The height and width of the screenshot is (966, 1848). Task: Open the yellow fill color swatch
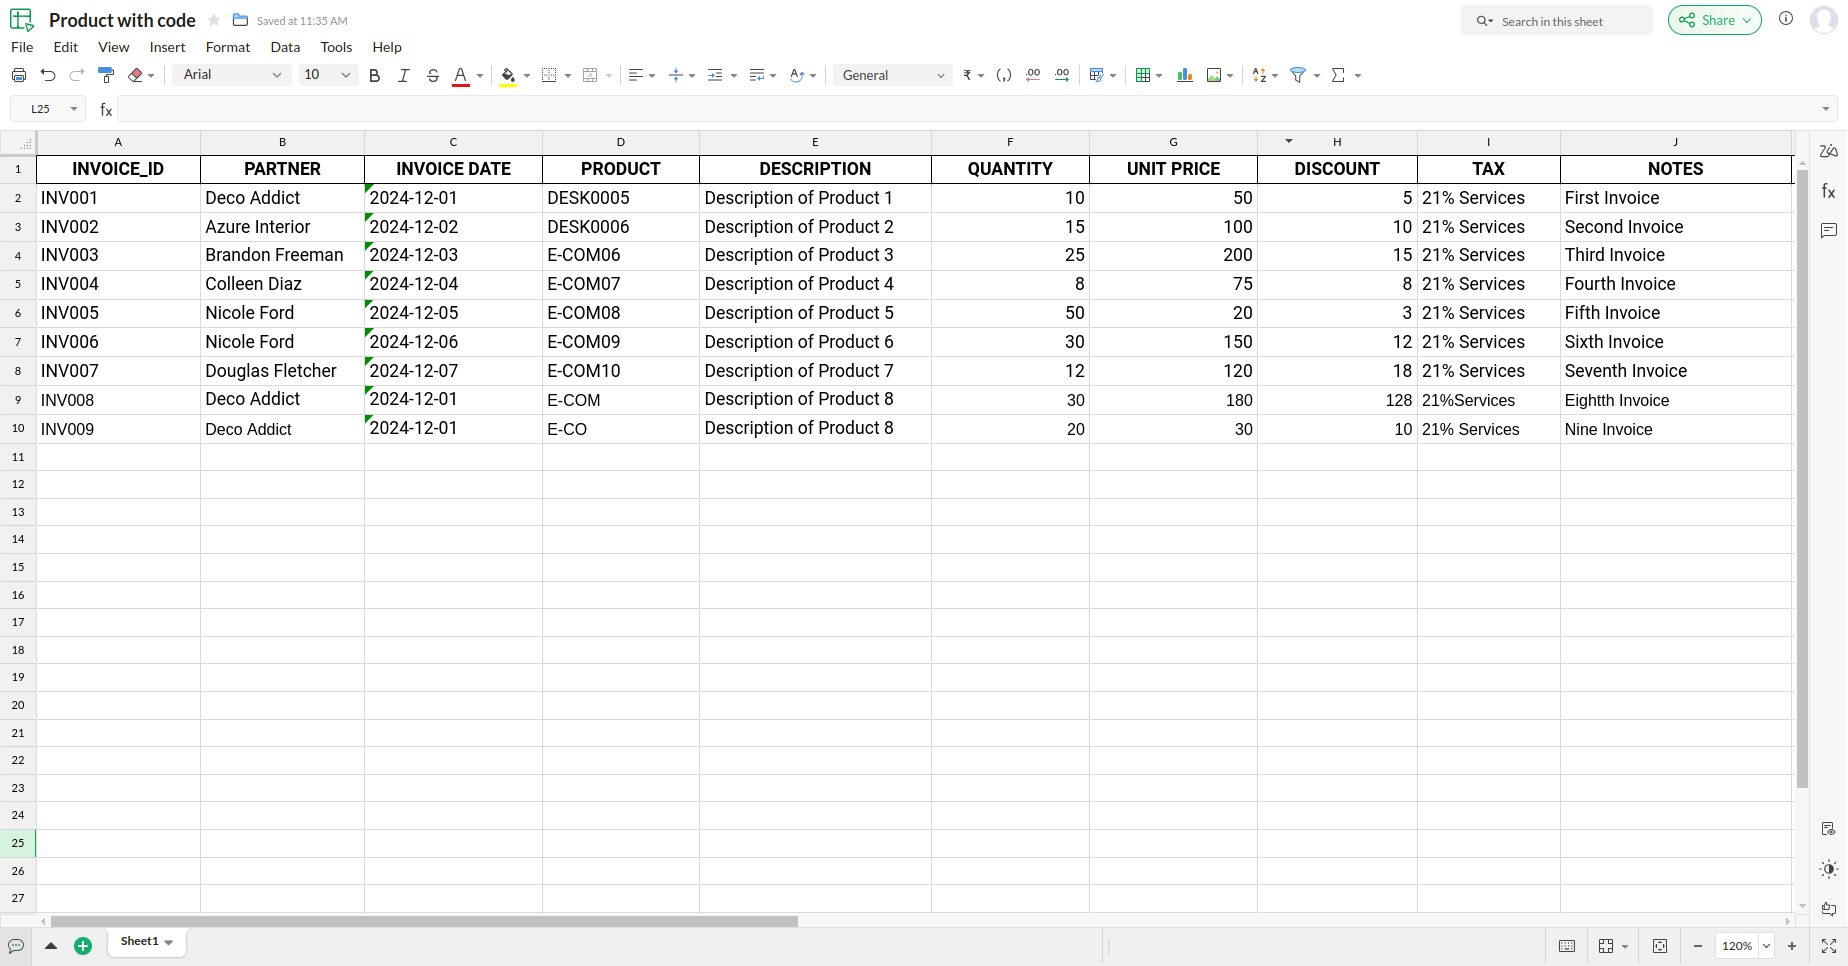click(x=508, y=75)
